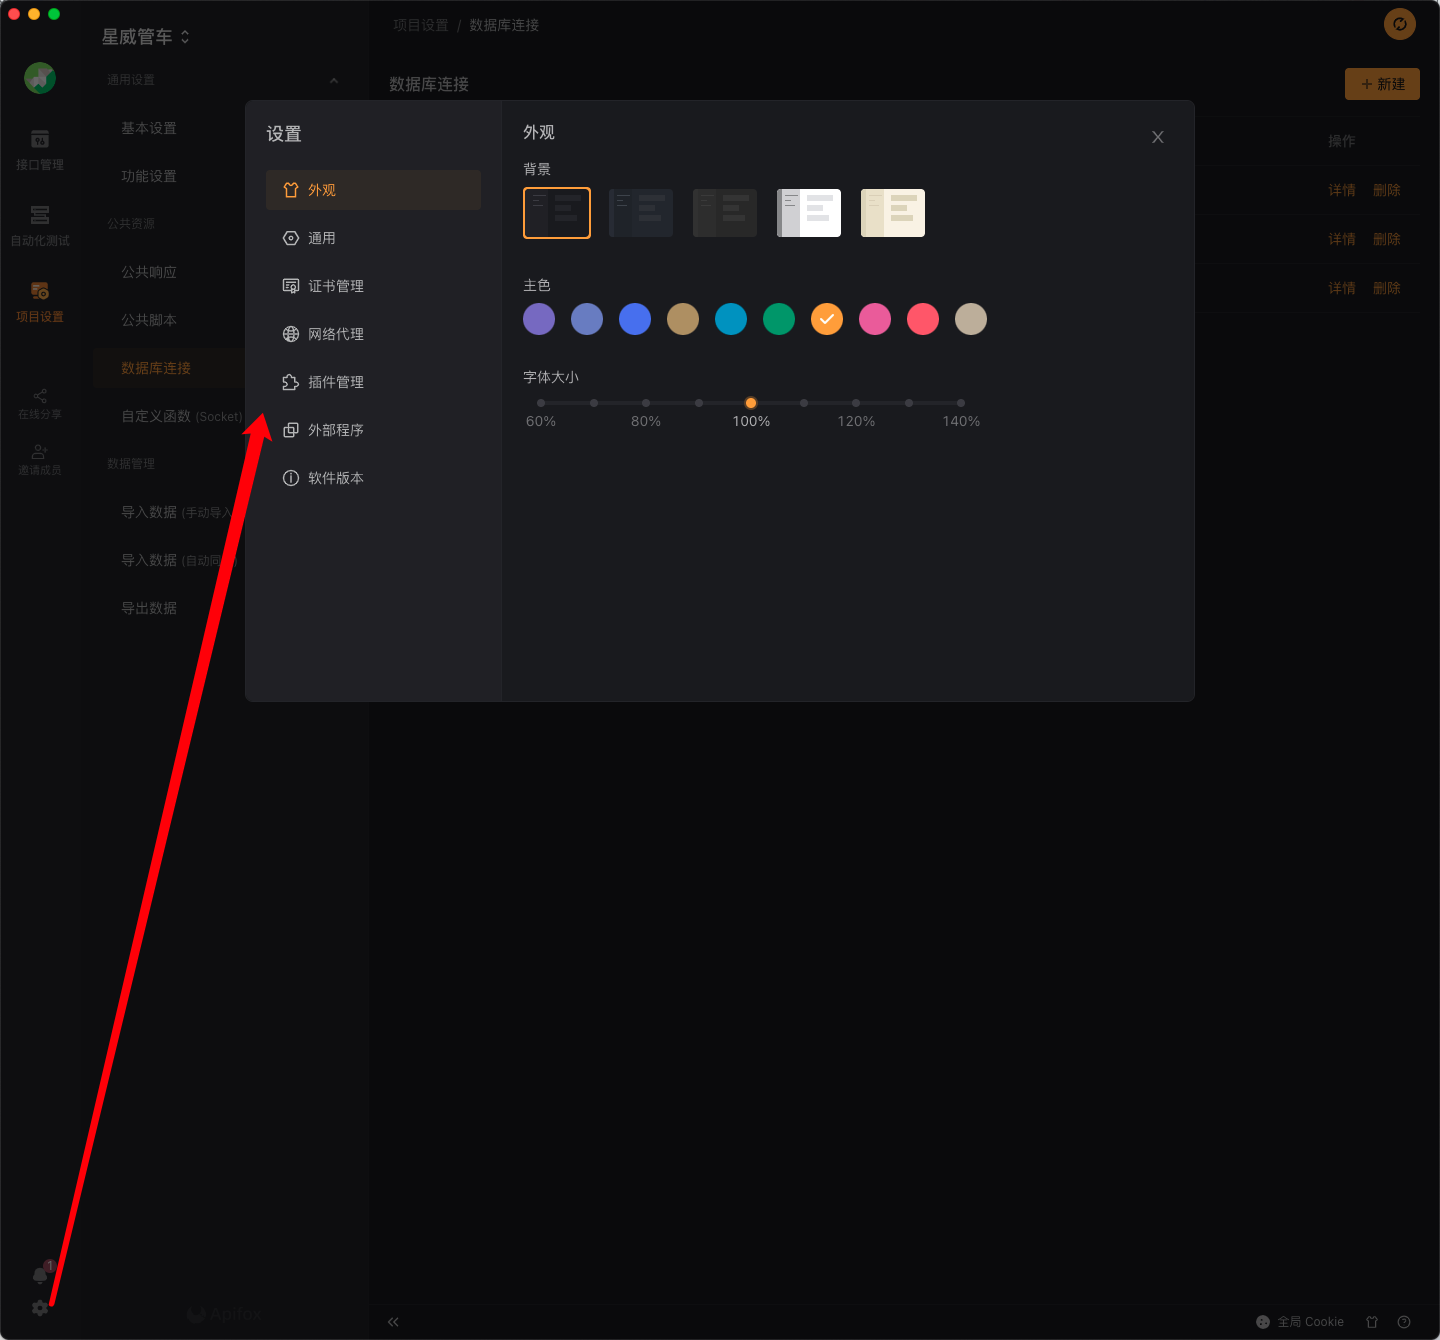The image size is (1440, 1340).
Task: Click 项目设置 in the breadcrumb
Action: pos(421,25)
